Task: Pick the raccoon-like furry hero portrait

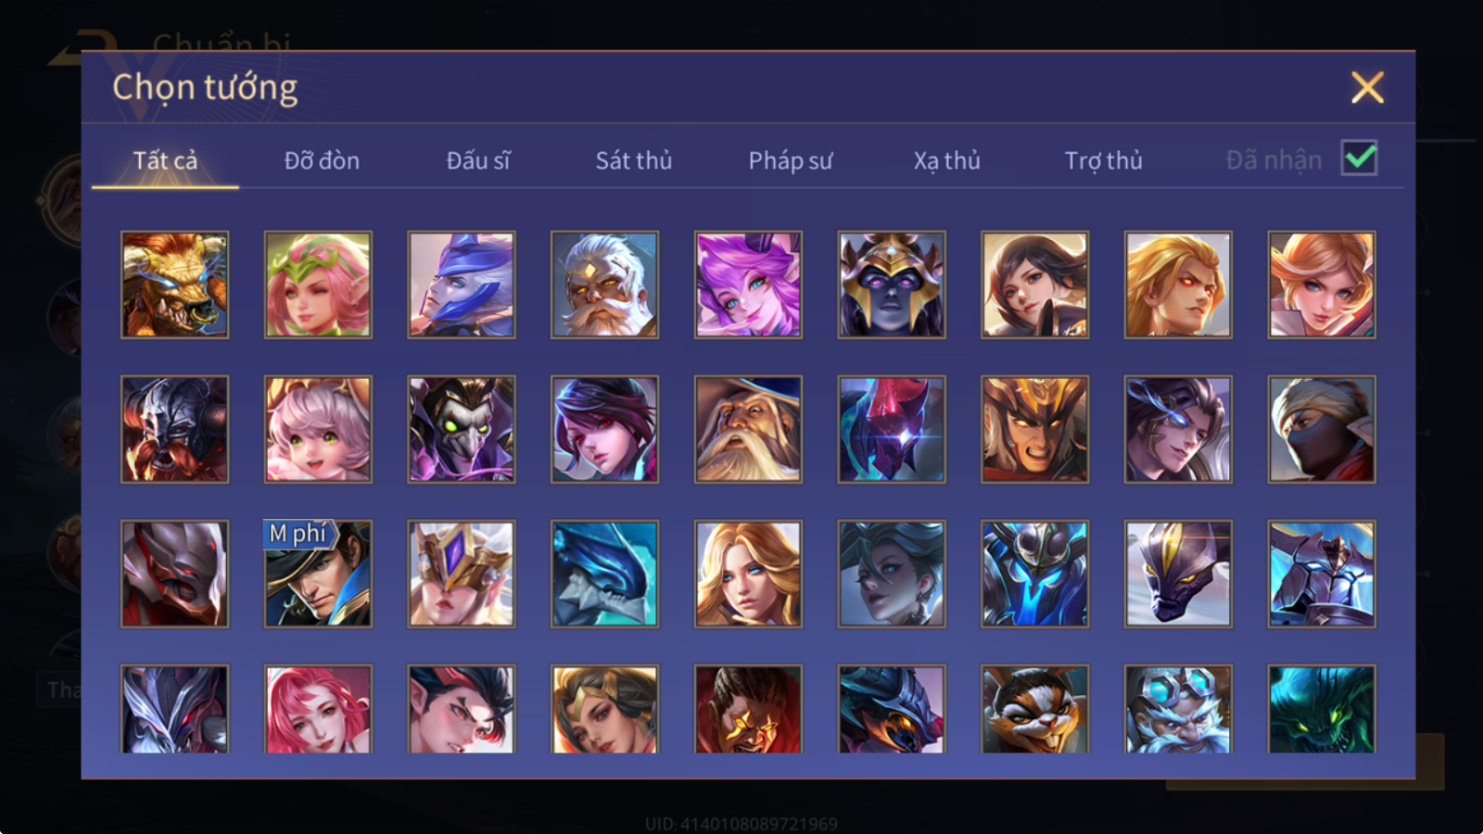Action: pos(1035,709)
